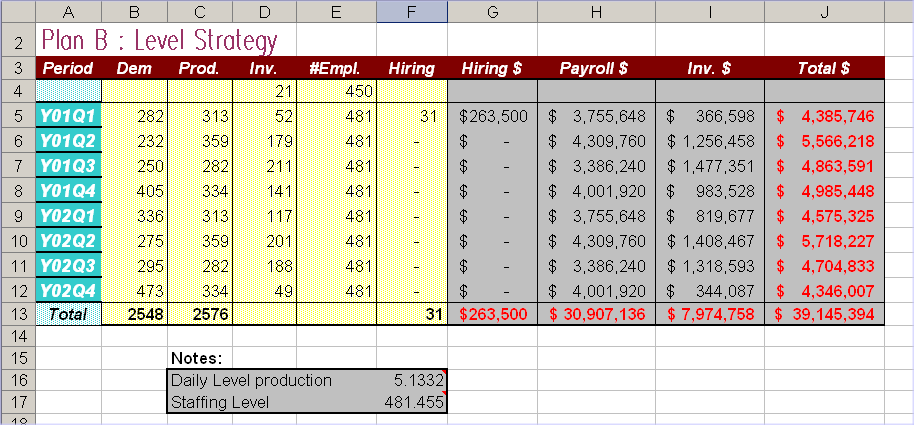Click the 'Total $' header cell
The image size is (914, 425).
pyautogui.click(x=824, y=68)
